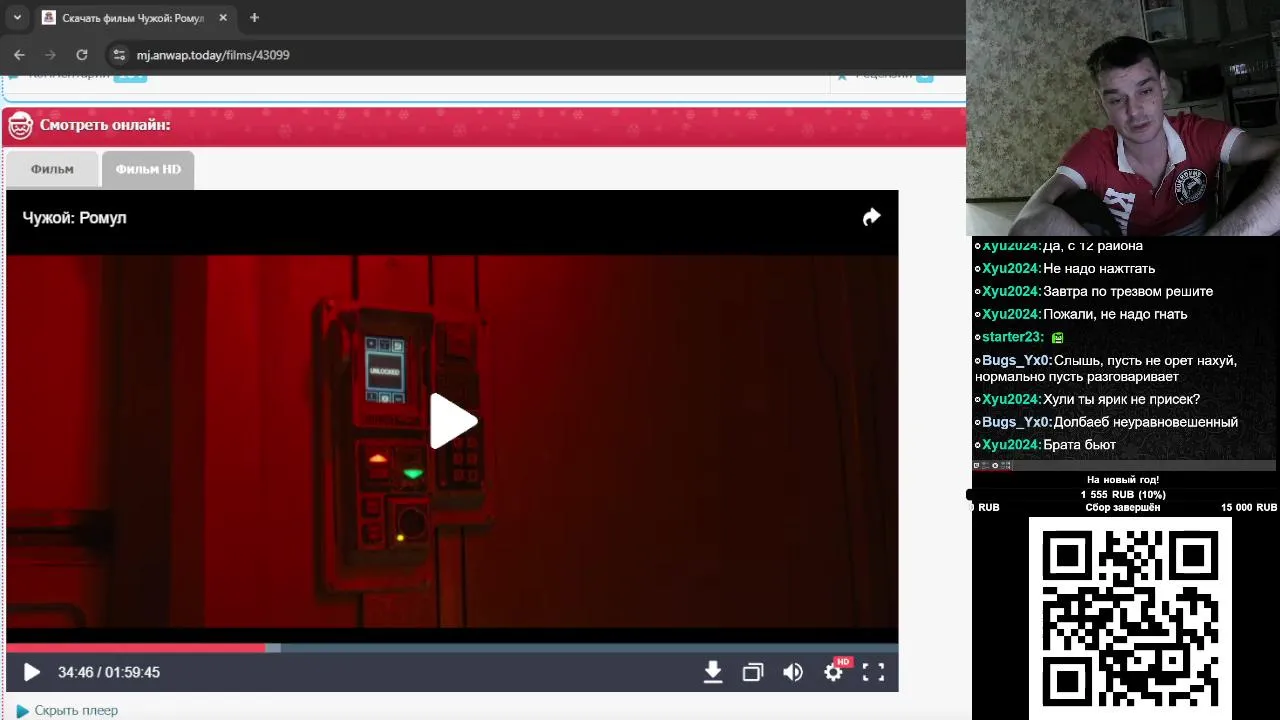Click the time display 34:46 / 01:59:45
This screenshot has height=720, width=1280.
coord(109,672)
